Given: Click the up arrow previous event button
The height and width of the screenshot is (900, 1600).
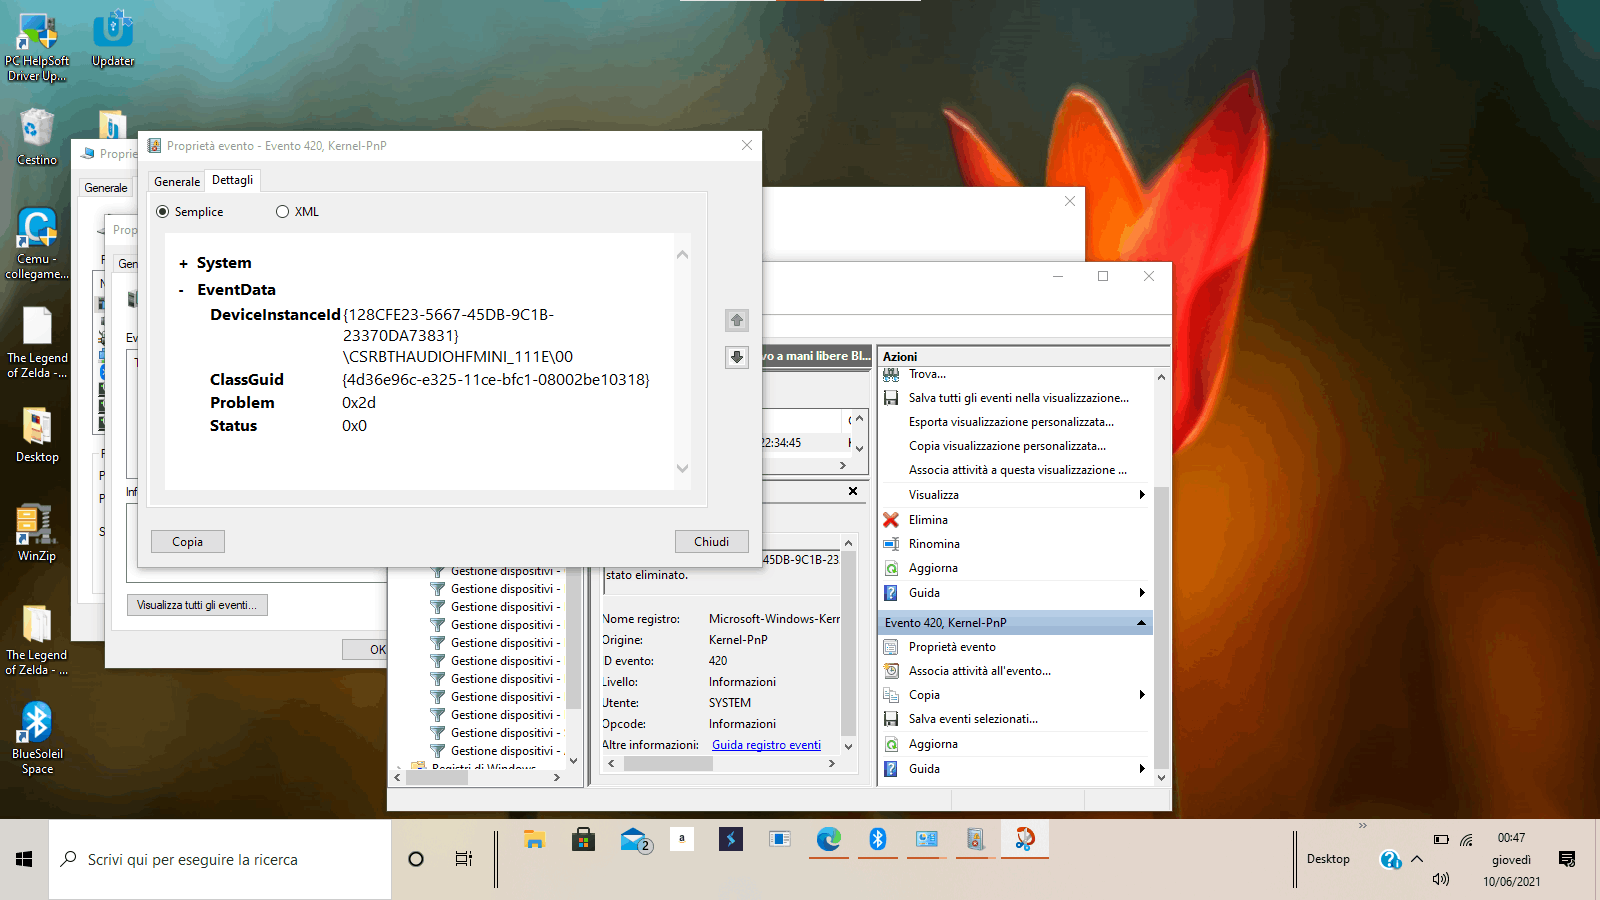Looking at the screenshot, I should pyautogui.click(x=737, y=320).
